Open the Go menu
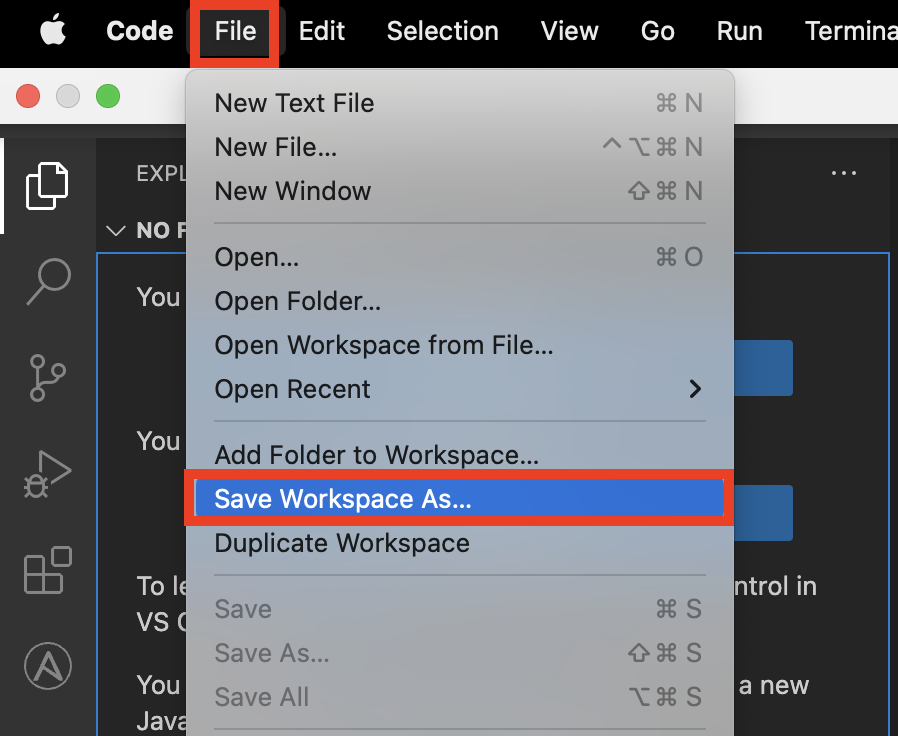Screen dimensions: 898x736 point(657,31)
